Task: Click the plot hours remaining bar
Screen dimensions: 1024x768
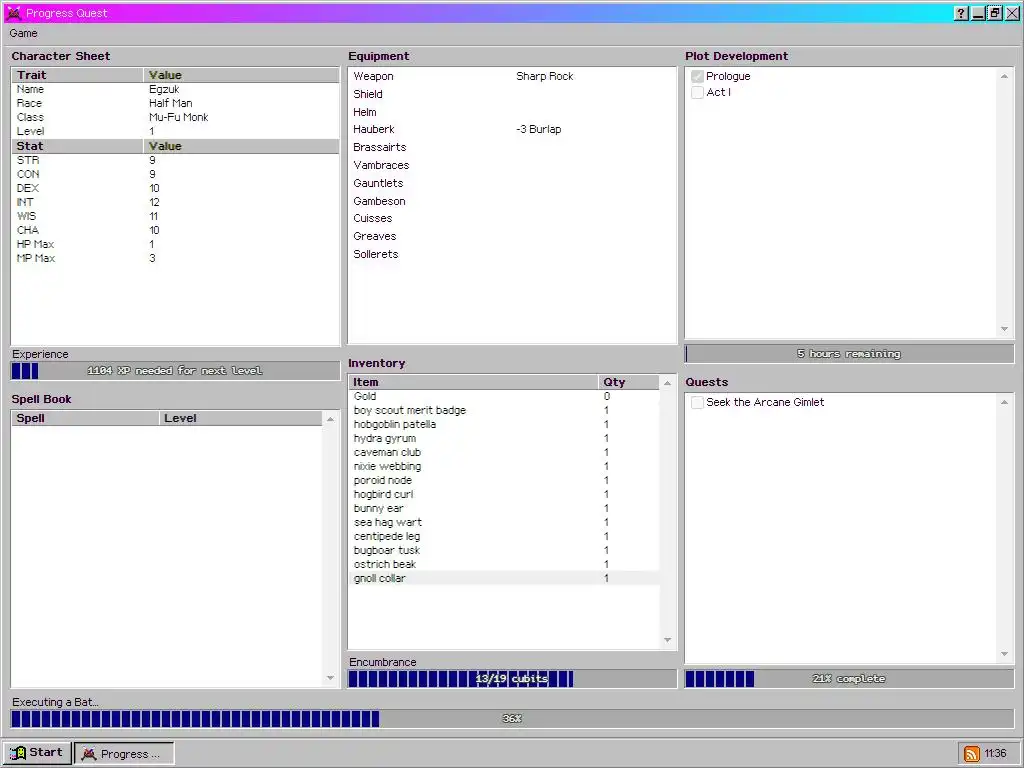Action: (x=850, y=354)
